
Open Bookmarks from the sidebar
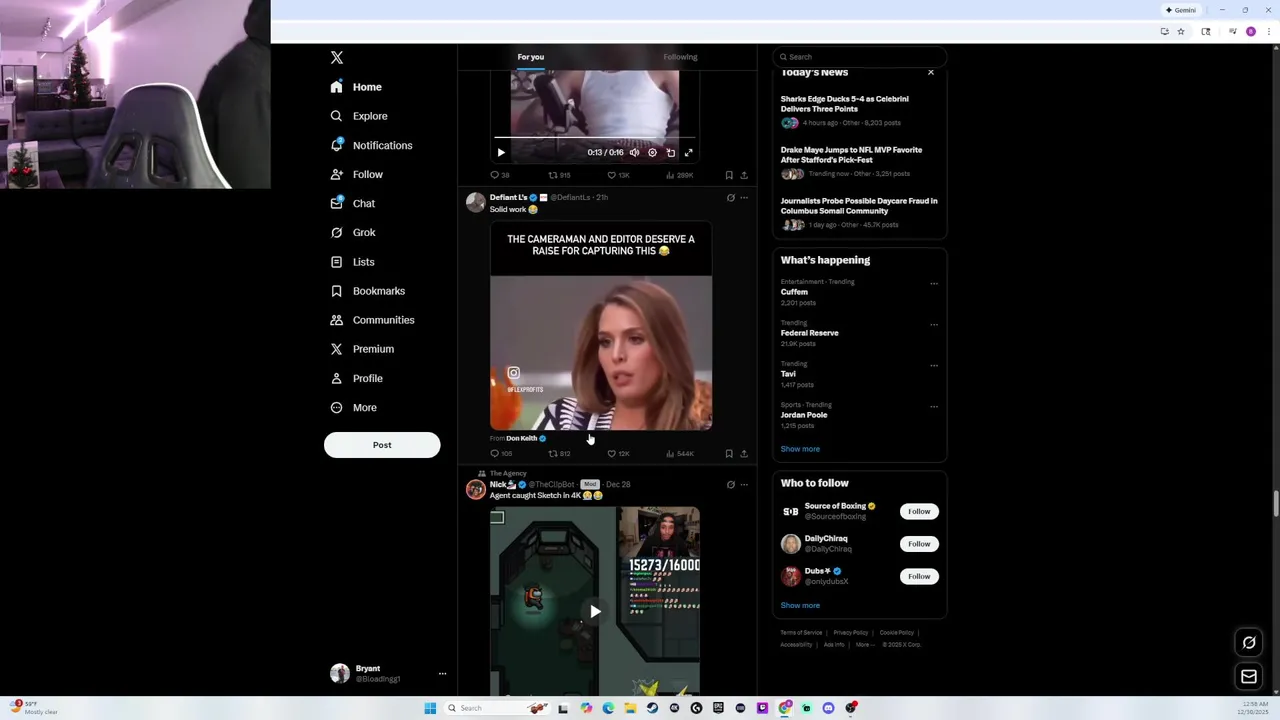[367, 291]
